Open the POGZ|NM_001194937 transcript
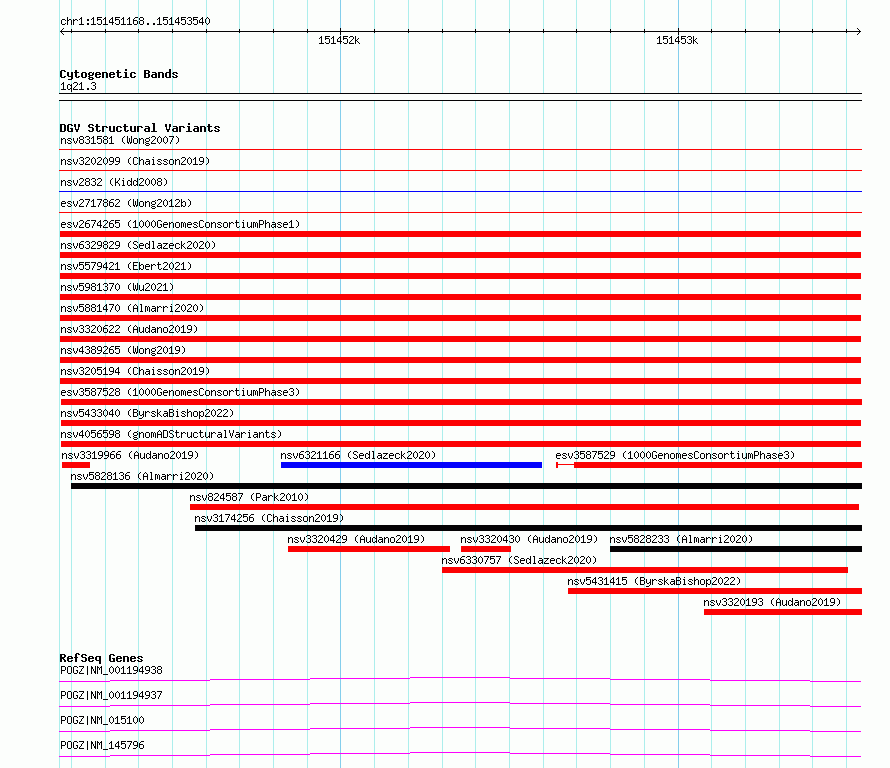Viewport: 890px width, 768px height. coord(111,695)
